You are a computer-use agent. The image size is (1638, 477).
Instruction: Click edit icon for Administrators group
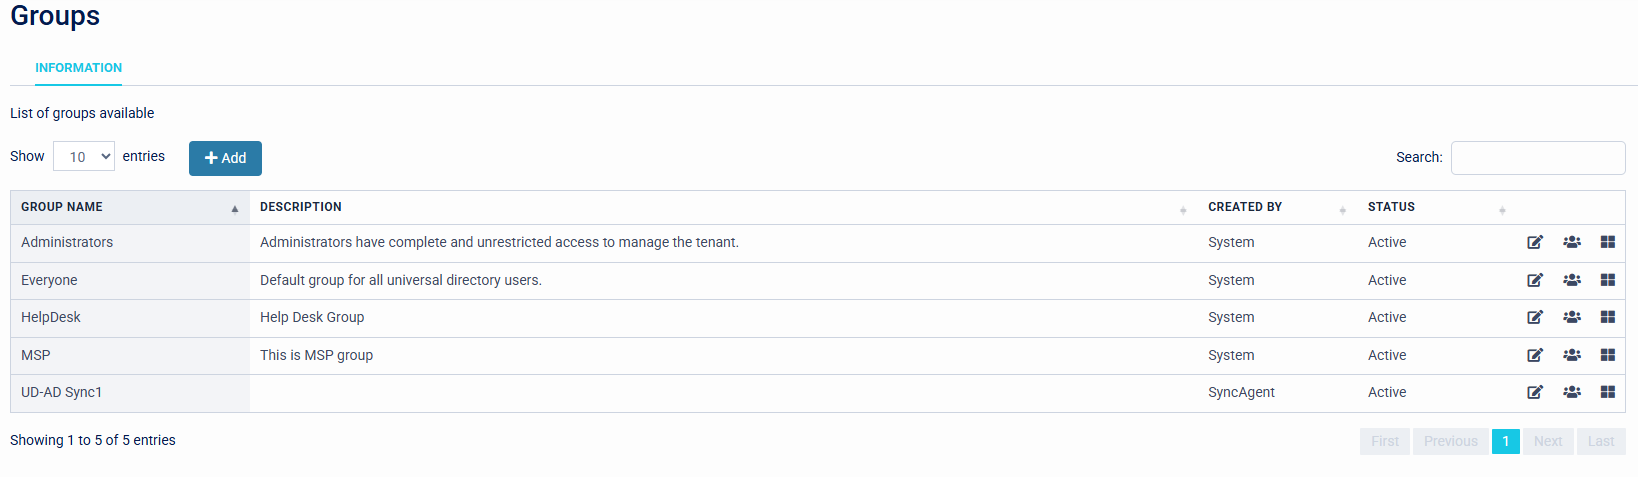pos(1535,242)
